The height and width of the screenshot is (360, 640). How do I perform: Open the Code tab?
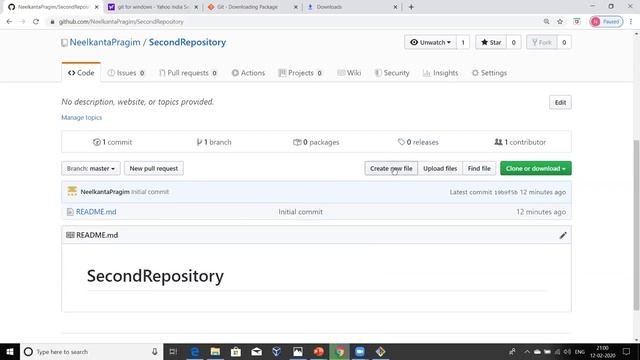81,73
